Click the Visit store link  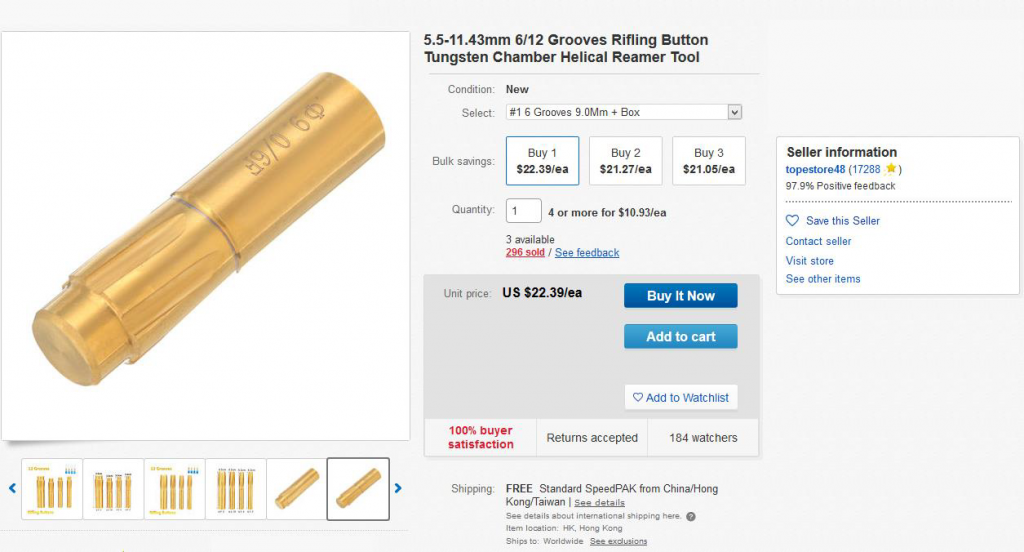[x=809, y=261]
